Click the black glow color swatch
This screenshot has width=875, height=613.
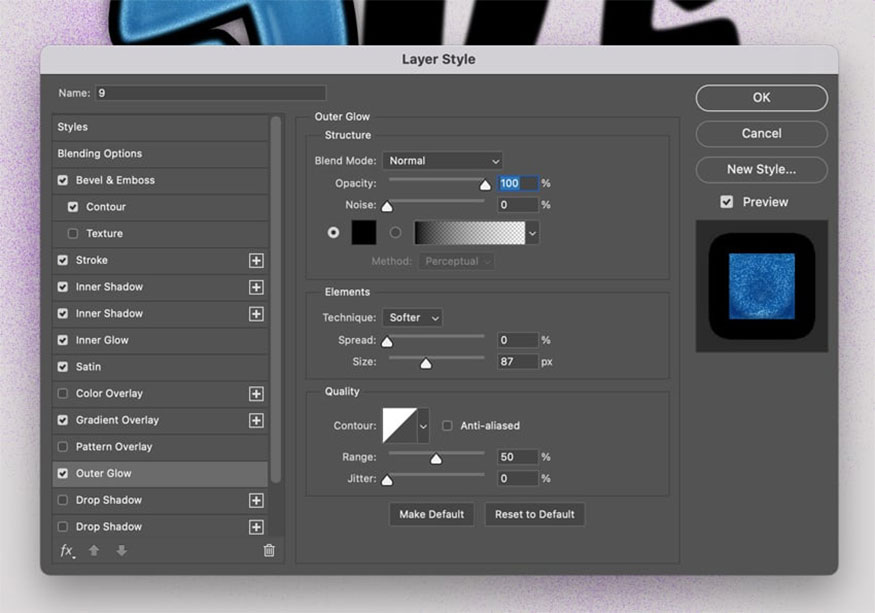tap(364, 232)
